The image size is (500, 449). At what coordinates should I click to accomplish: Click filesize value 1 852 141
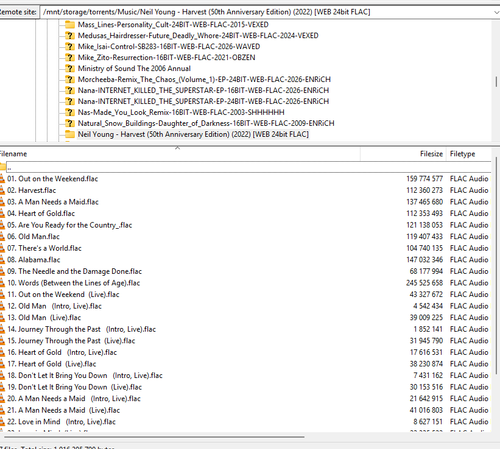[x=428, y=329]
